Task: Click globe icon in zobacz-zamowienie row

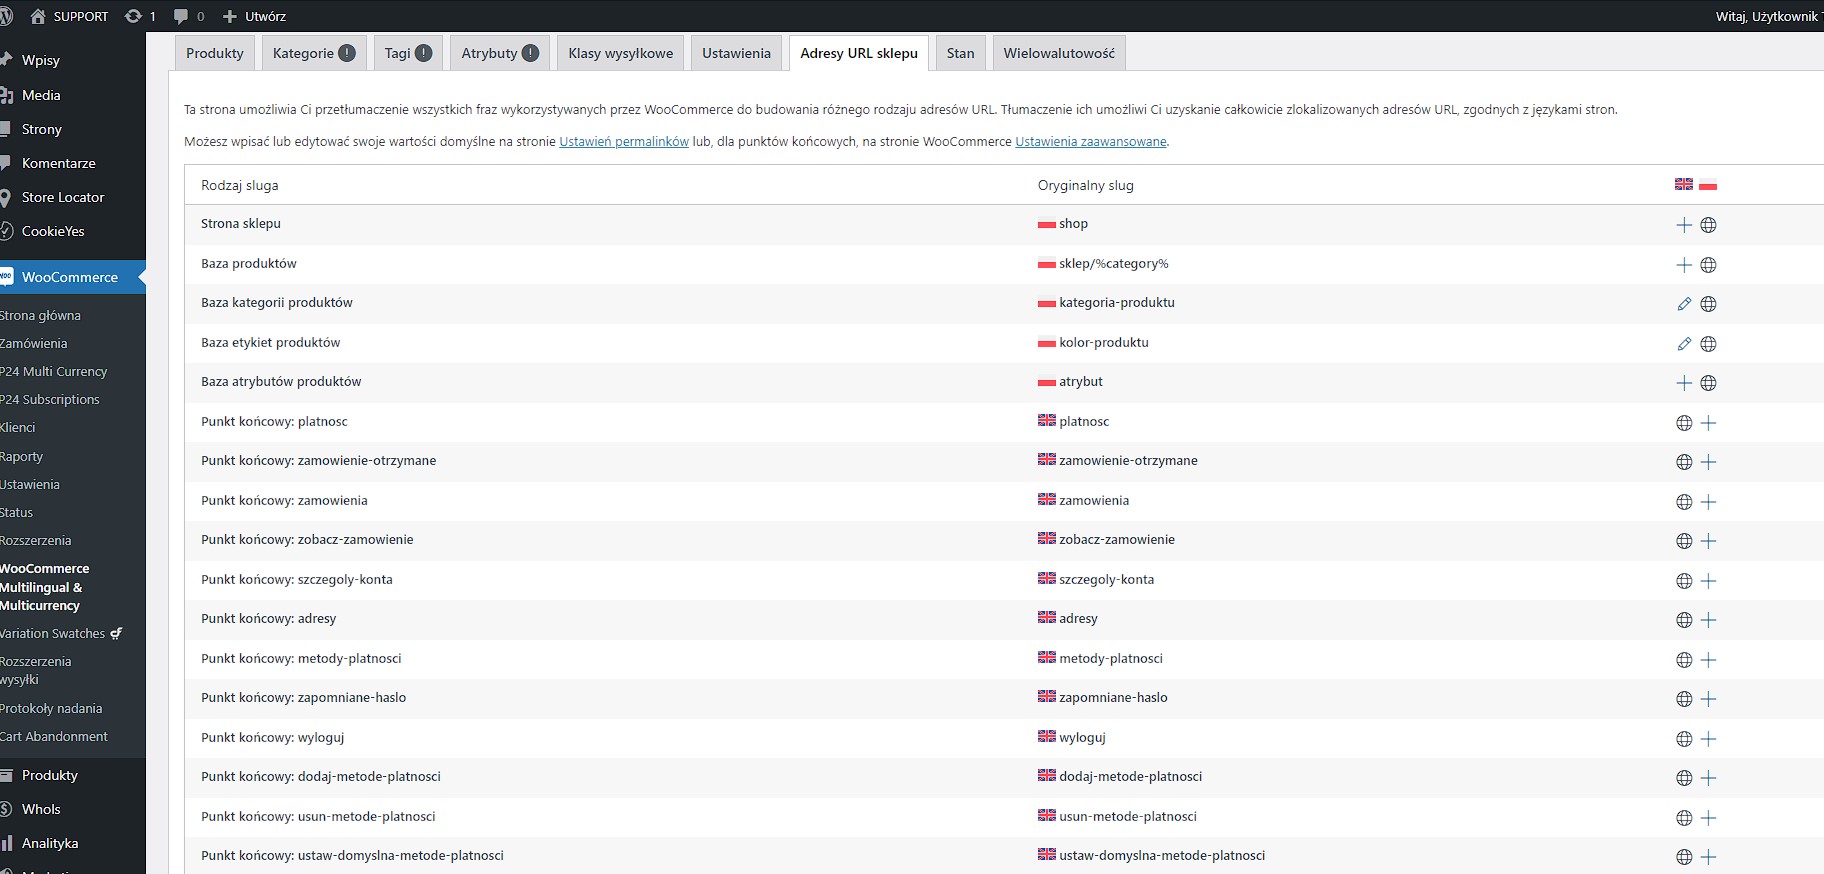Action: point(1684,541)
